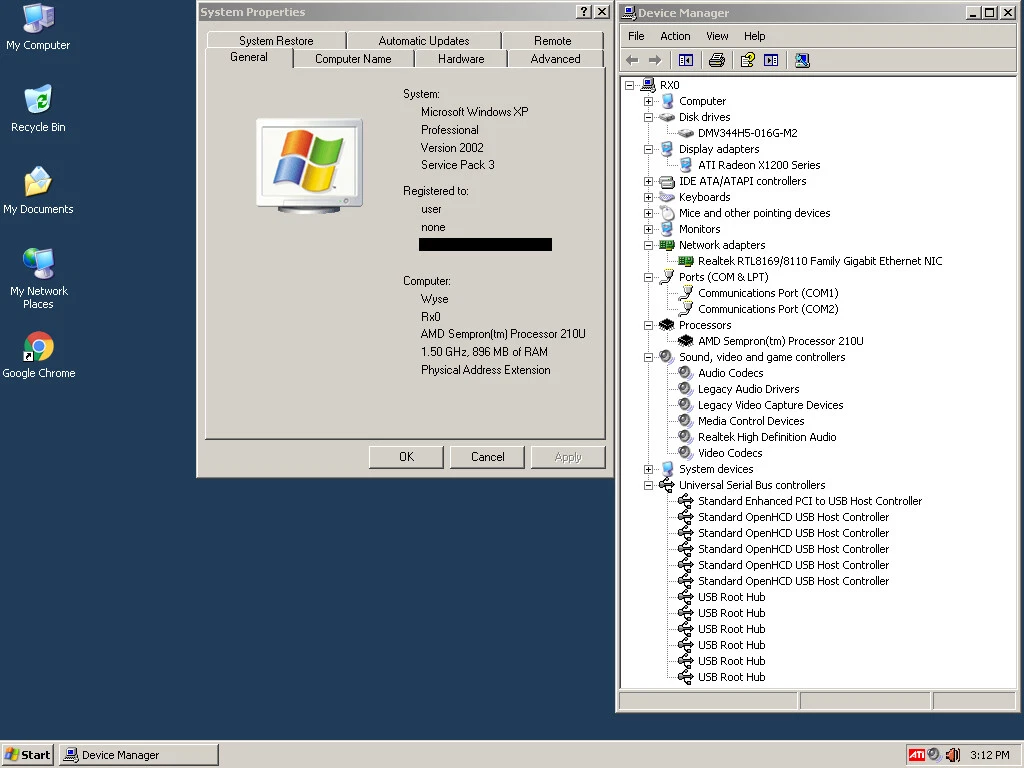This screenshot has width=1024, height=768.
Task: Click Scan for hardware changes toolbar icon
Action: 802,60
